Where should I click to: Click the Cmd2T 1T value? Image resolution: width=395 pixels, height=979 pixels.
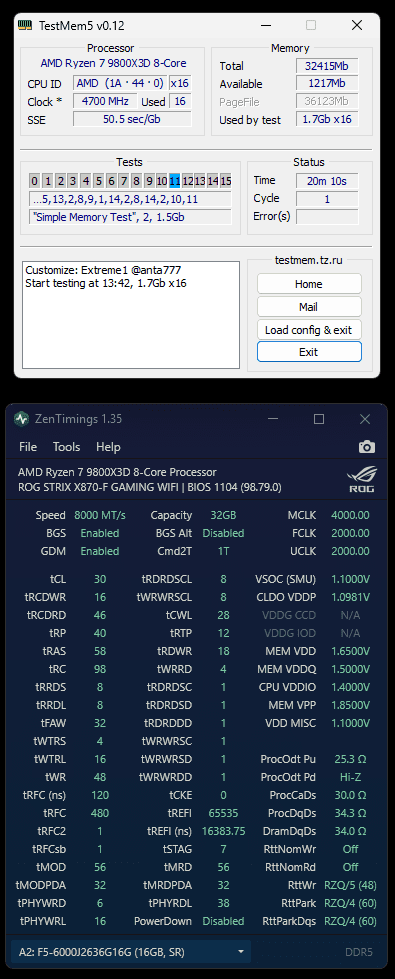click(223, 551)
